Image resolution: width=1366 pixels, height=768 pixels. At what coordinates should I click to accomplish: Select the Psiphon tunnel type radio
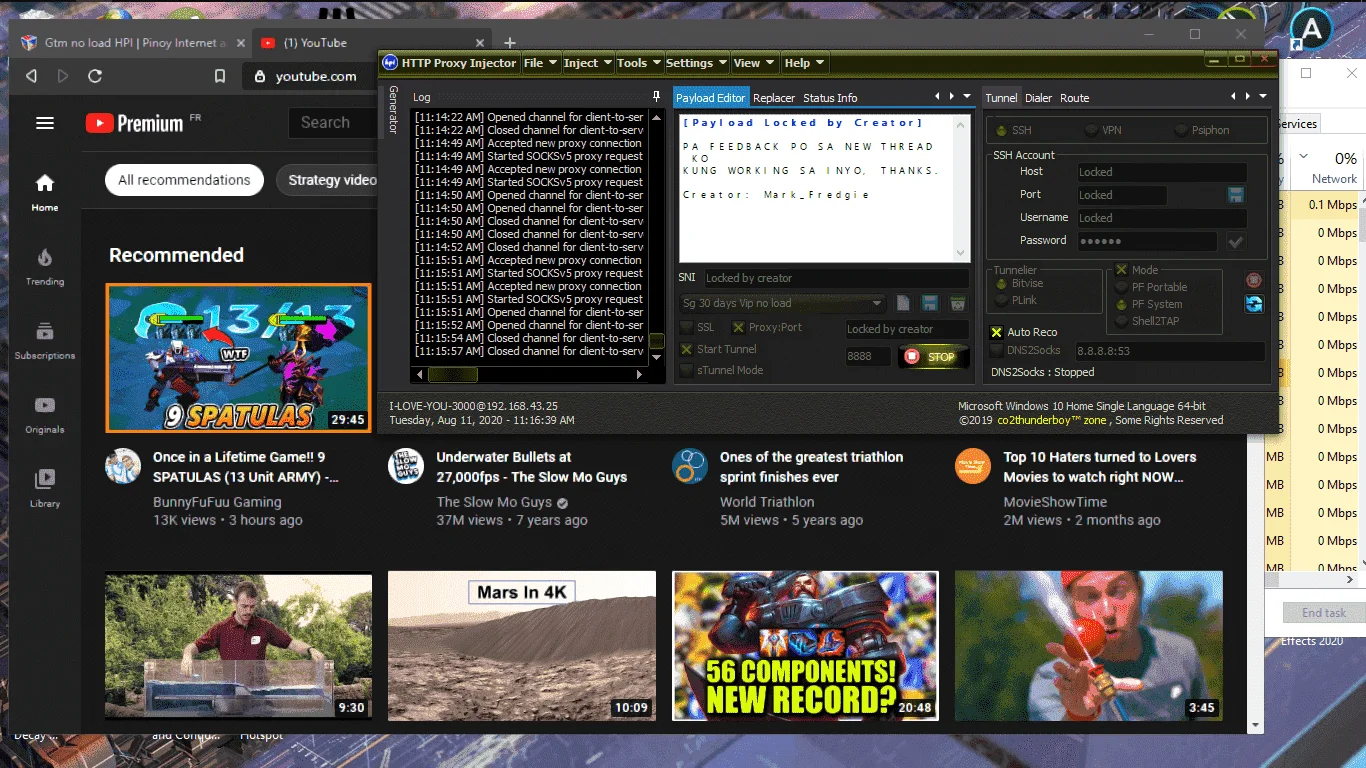pos(1182,130)
